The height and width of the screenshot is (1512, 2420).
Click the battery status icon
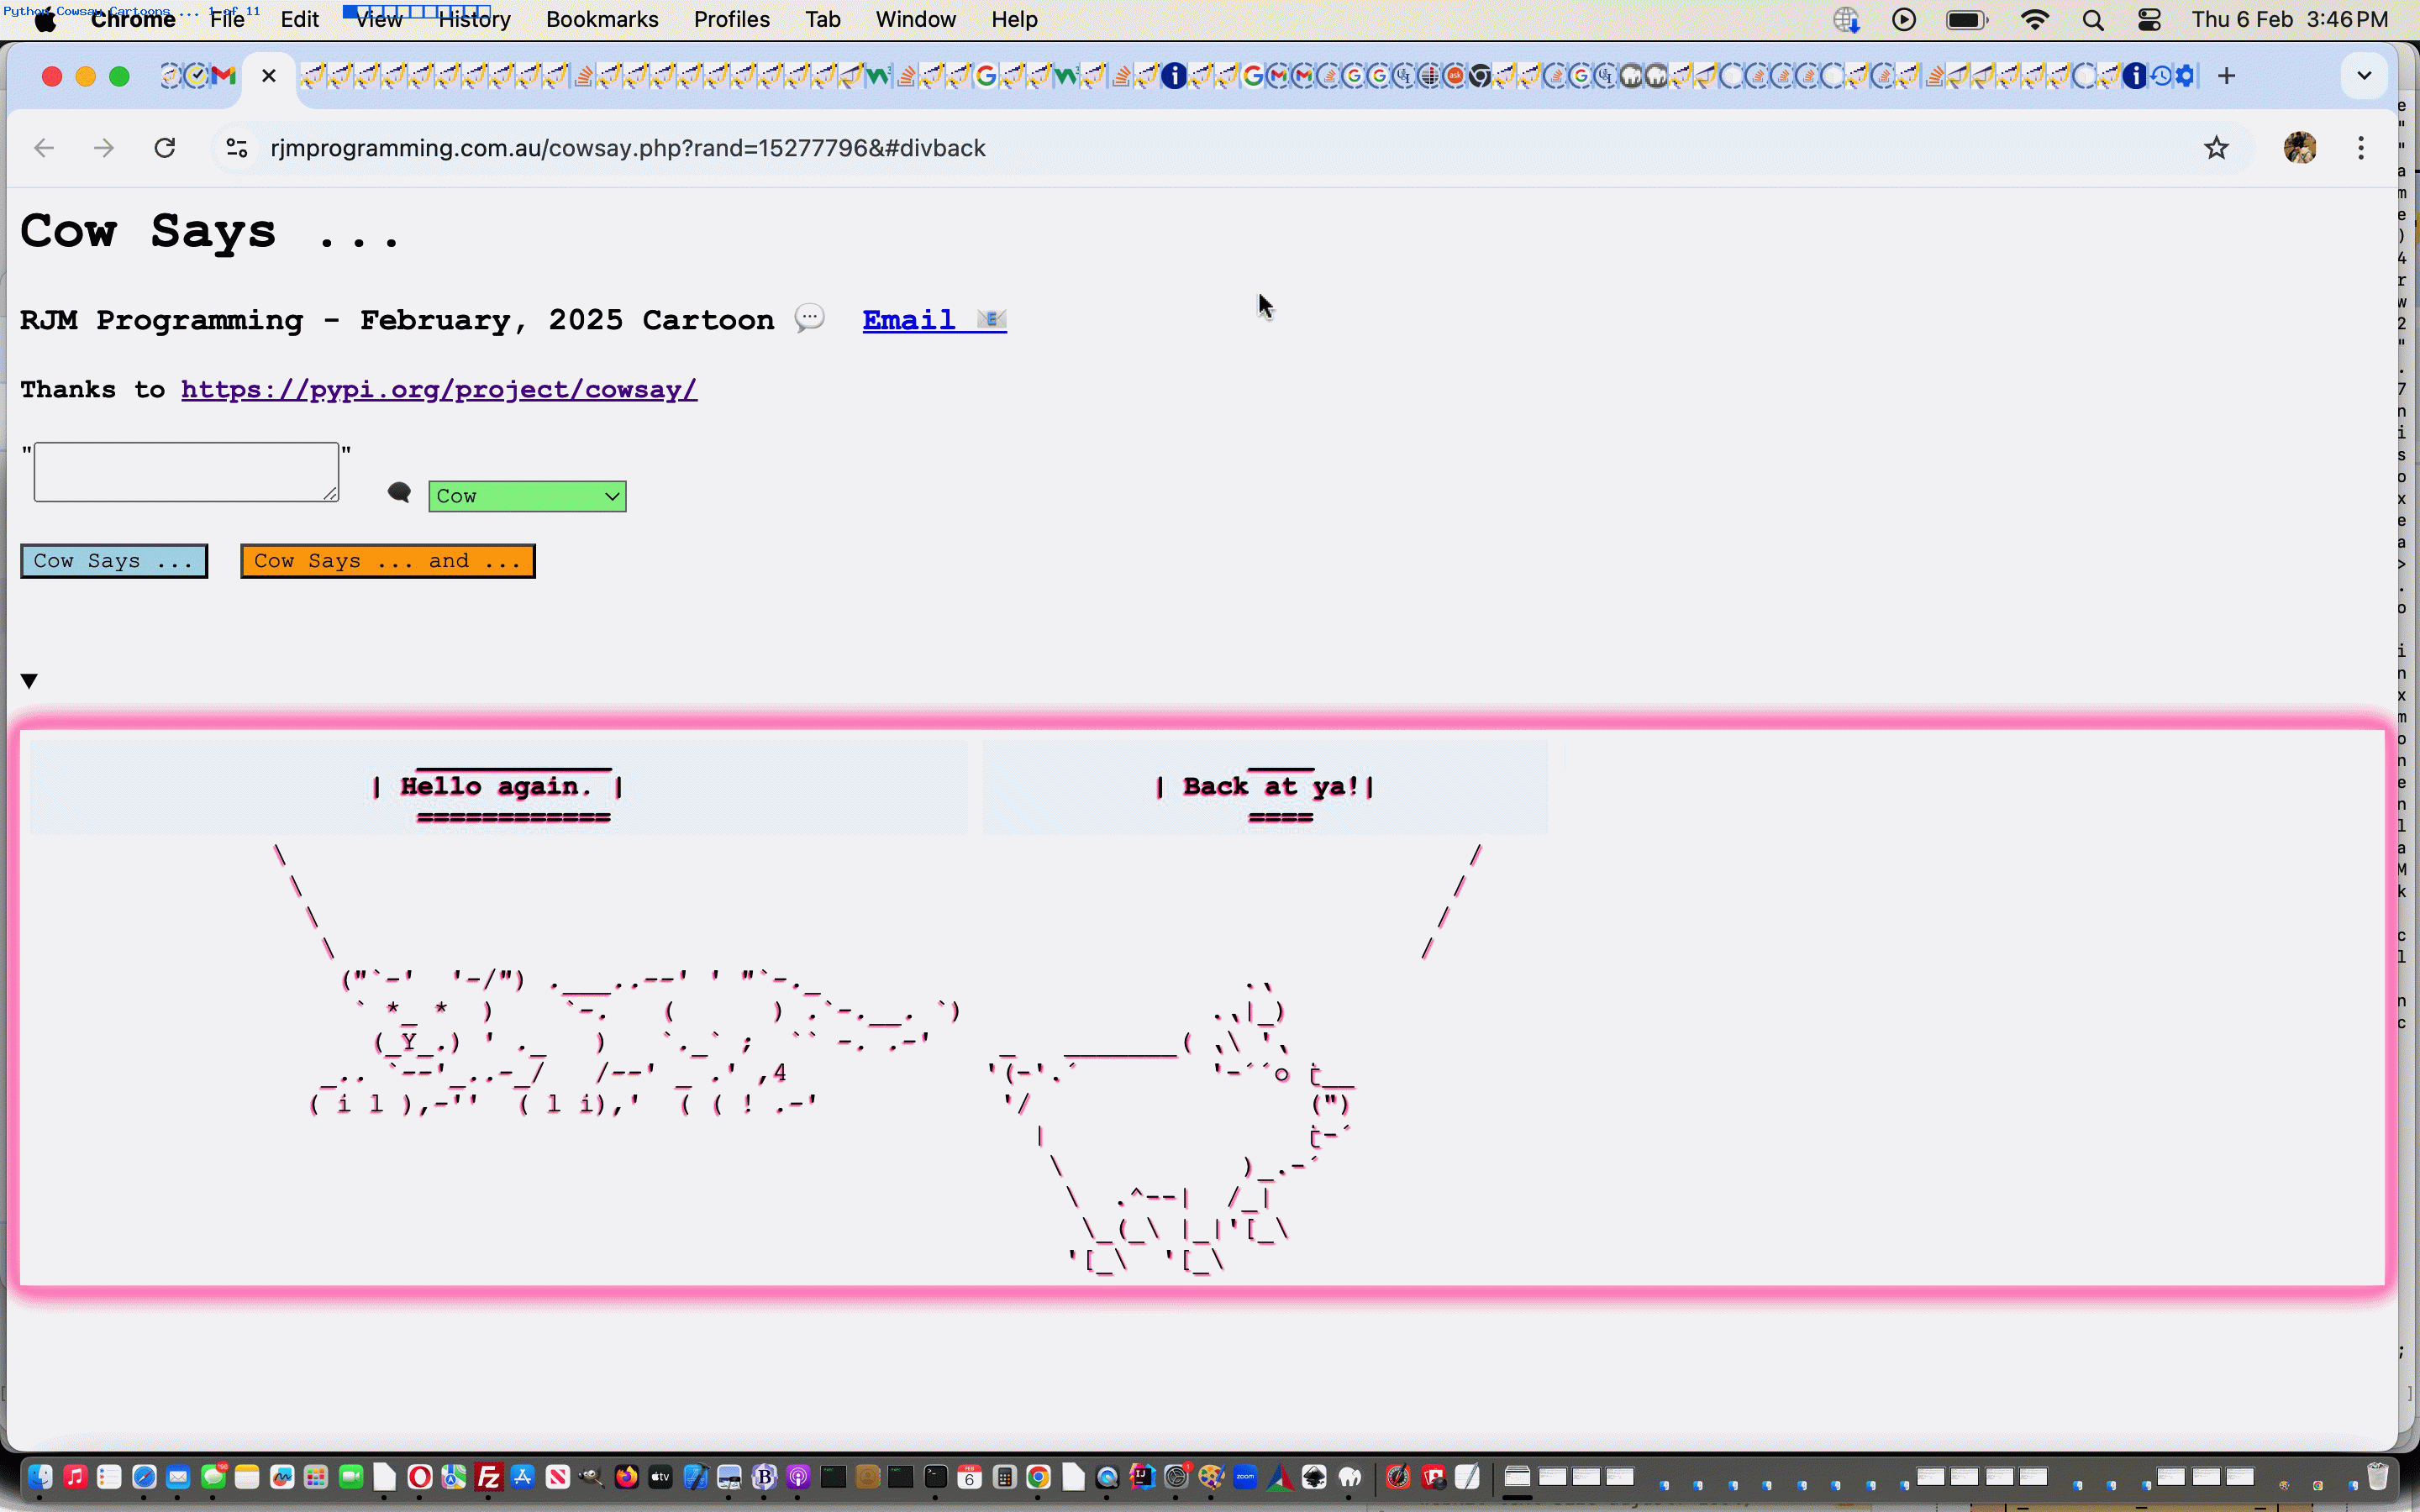(1967, 20)
